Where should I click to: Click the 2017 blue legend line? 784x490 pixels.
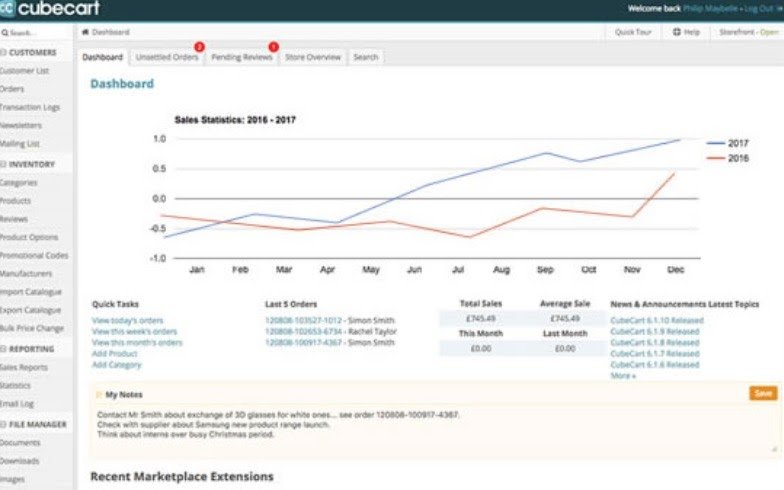click(715, 143)
